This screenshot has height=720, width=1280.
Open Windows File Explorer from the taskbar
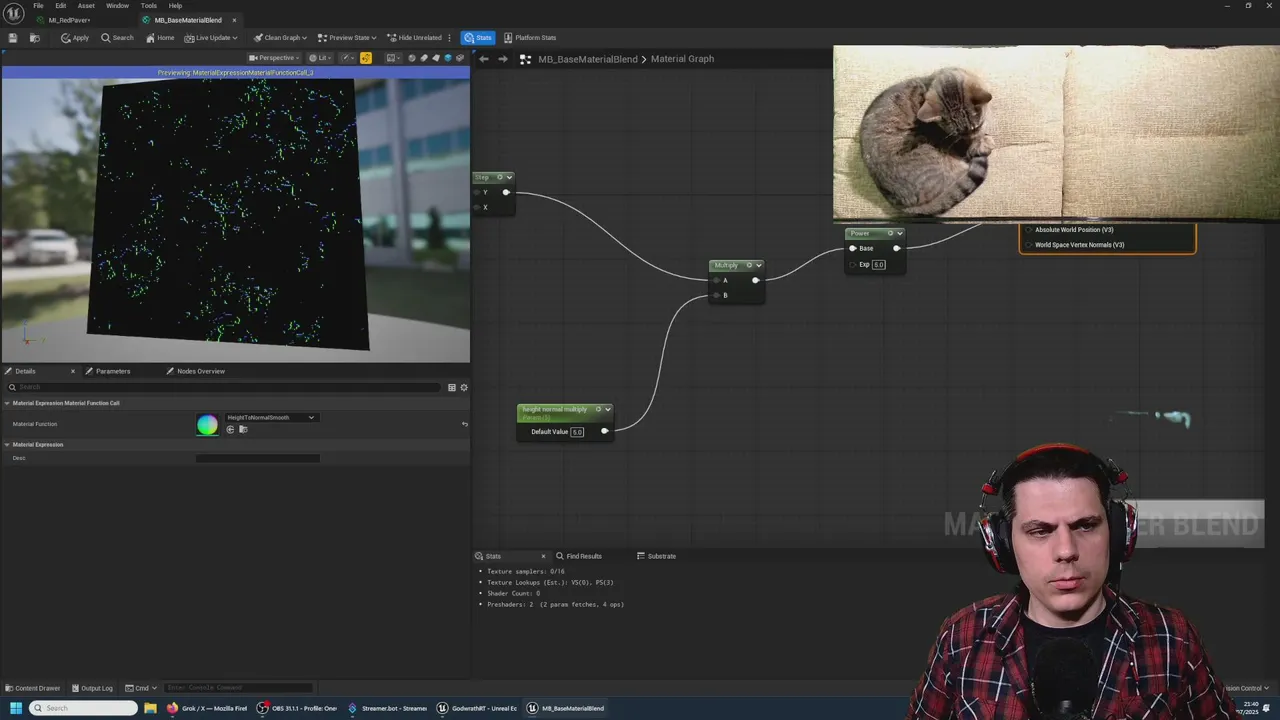coord(150,708)
